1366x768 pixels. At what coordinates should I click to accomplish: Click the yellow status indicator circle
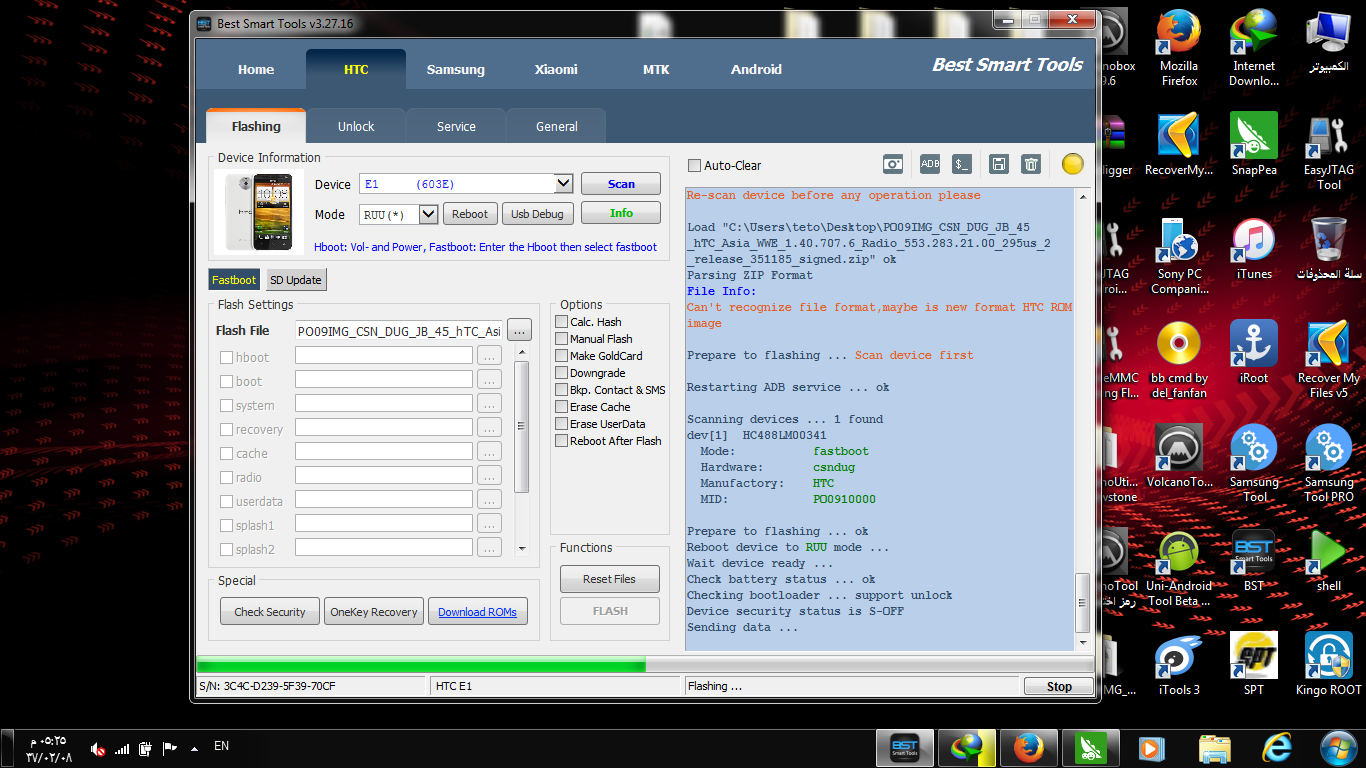click(1073, 164)
